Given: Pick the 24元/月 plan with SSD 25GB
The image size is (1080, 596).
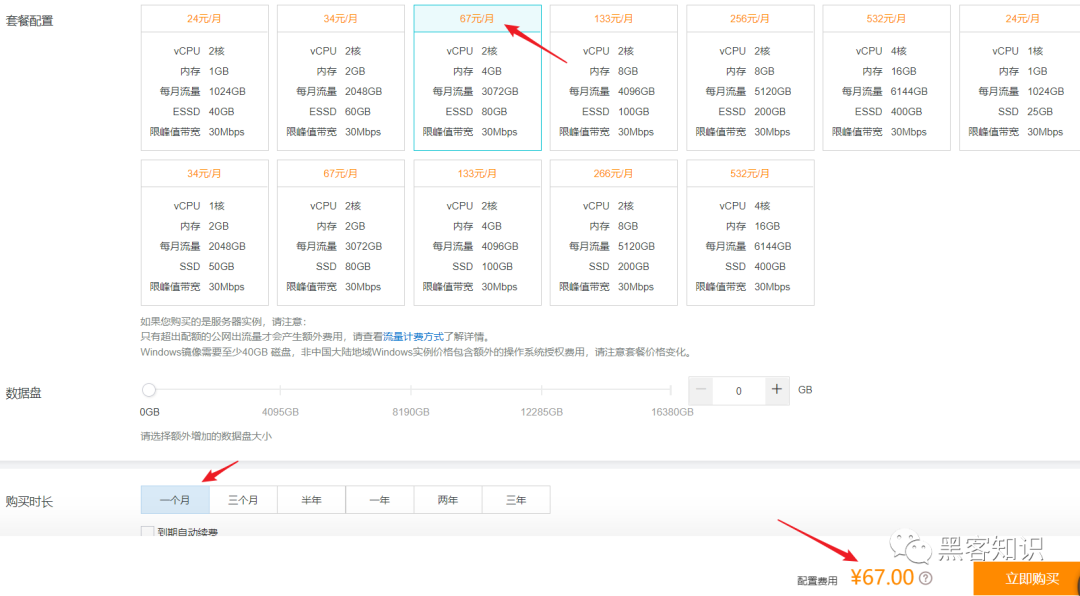Looking at the screenshot, I should click(x=1019, y=78).
